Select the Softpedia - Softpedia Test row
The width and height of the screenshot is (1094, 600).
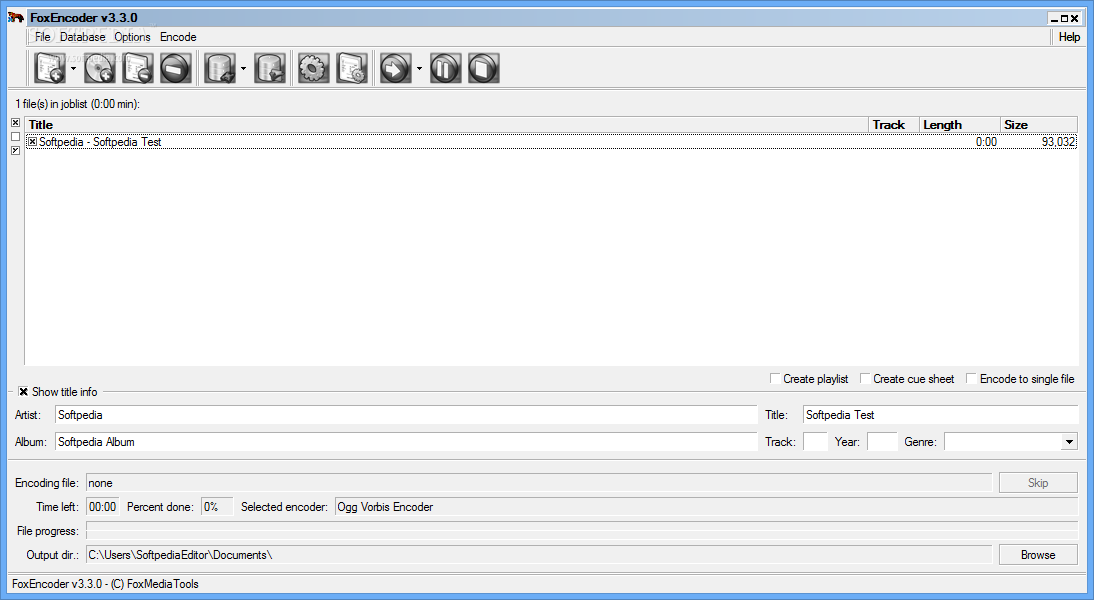[x=551, y=142]
